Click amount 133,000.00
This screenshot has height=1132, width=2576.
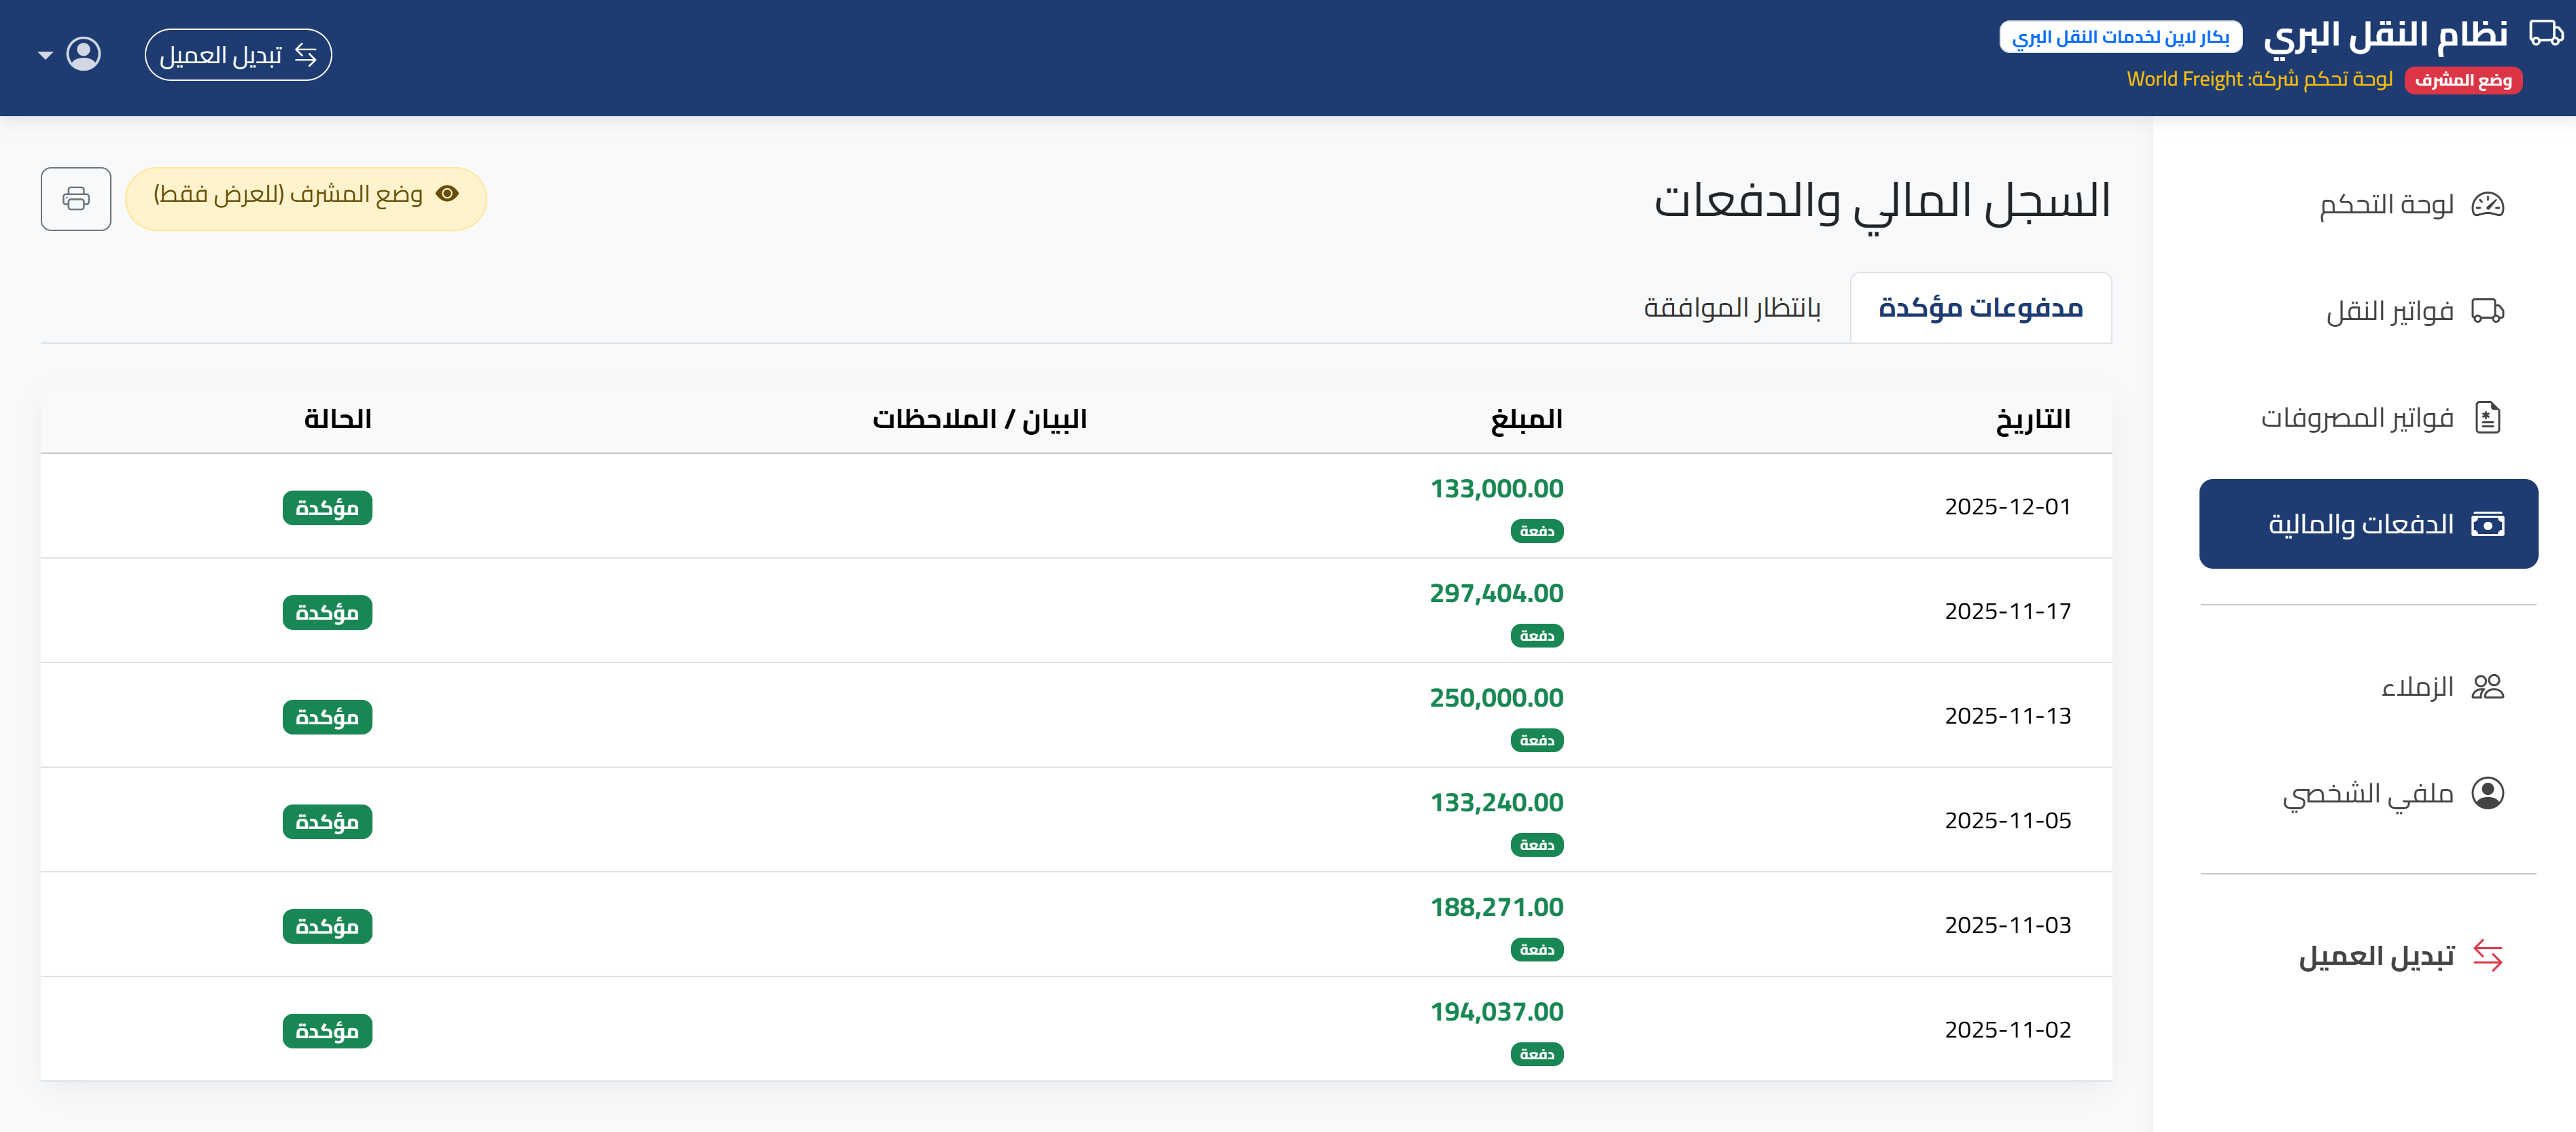point(1496,489)
